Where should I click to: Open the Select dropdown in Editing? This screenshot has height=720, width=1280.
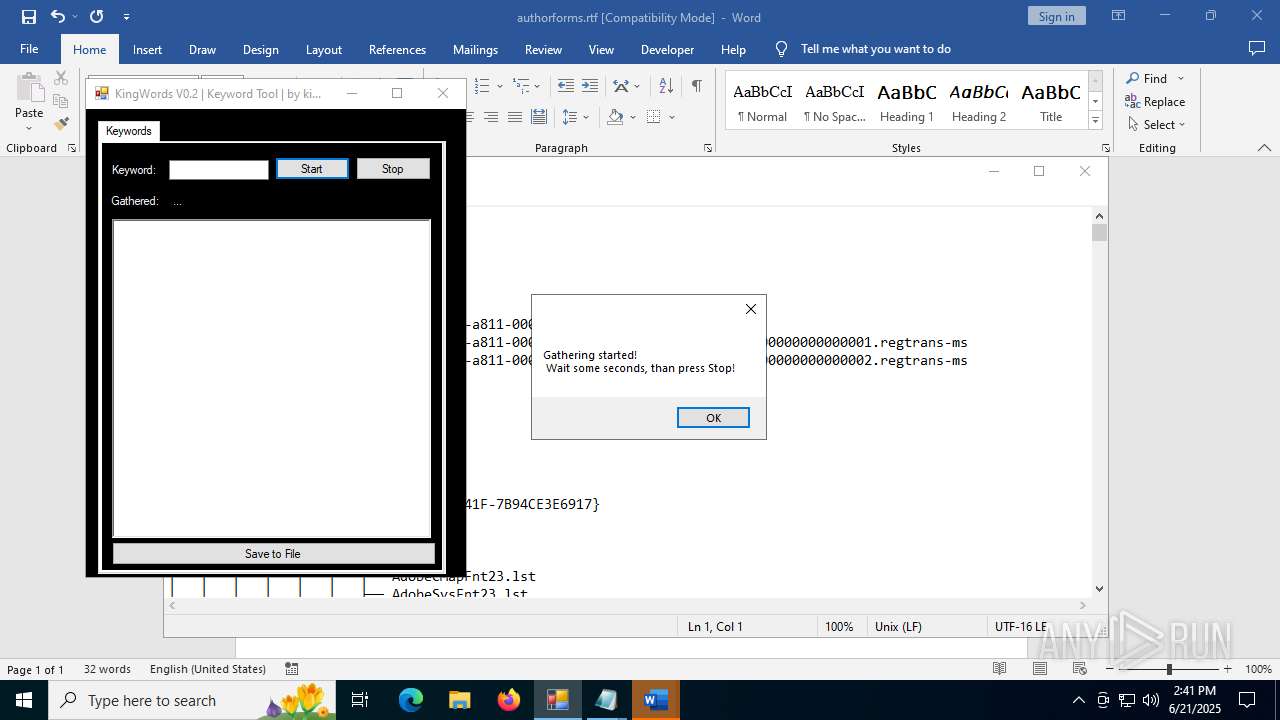(1157, 124)
